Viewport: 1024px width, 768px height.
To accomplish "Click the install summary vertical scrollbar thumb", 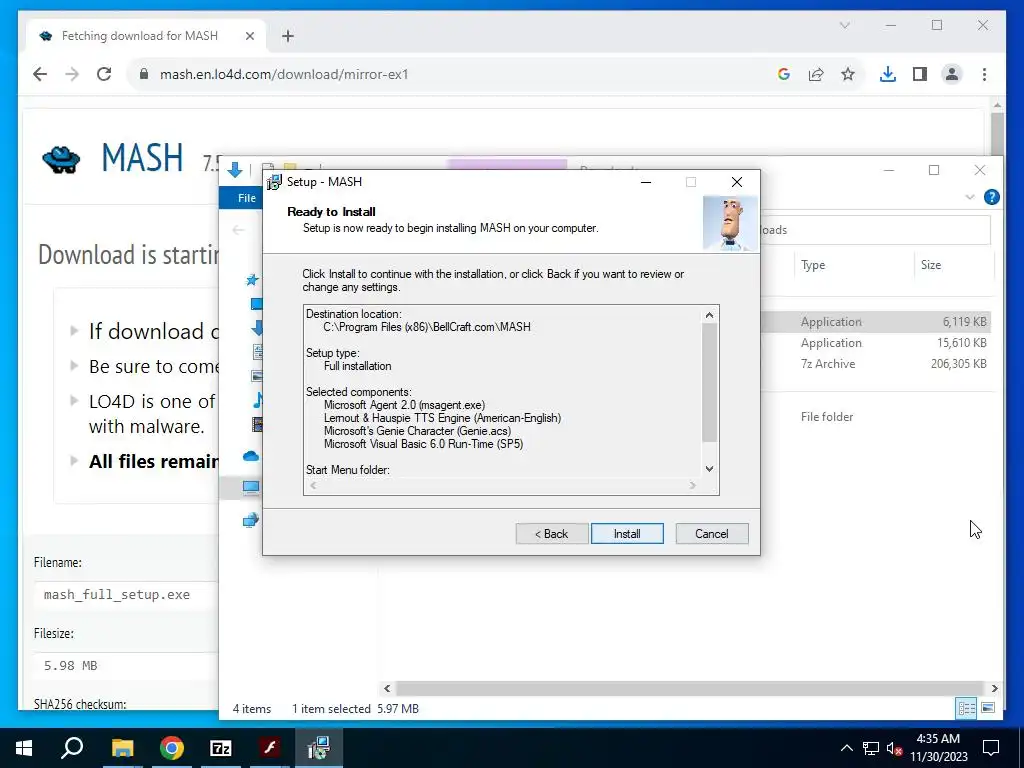I will [x=709, y=383].
